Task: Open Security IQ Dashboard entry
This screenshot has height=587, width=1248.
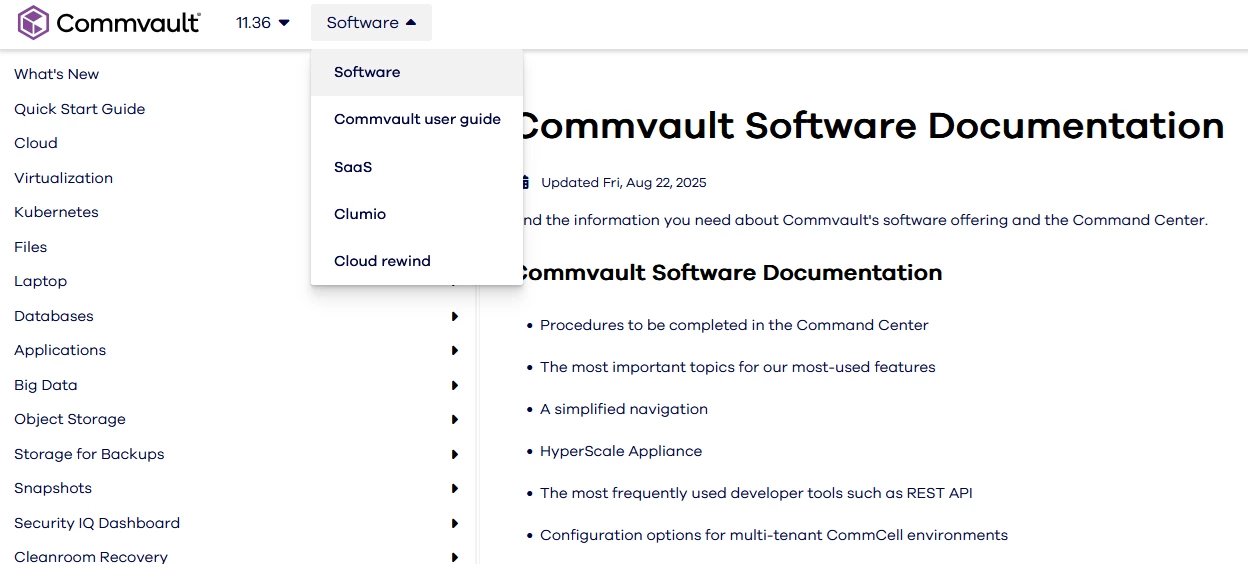Action: 97,523
